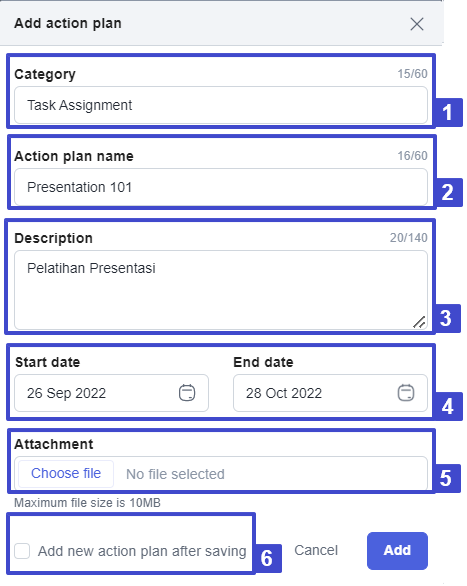Viewport: 467px width, 586px height.
Task: Click the numbered badge 5 beside Attachment
Action: pos(446,478)
